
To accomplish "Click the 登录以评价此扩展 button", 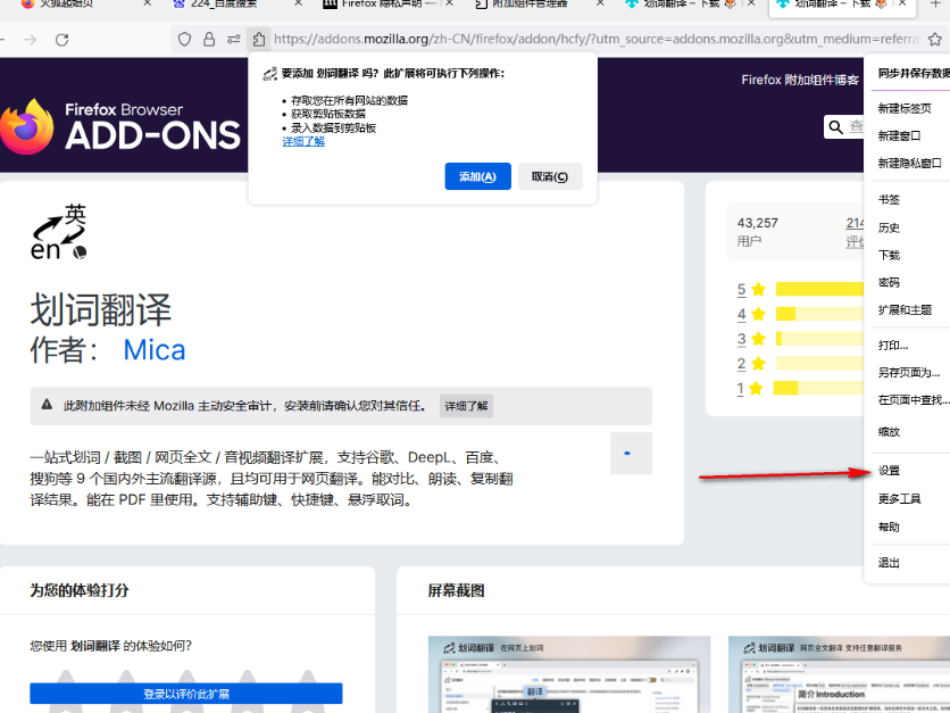I will click(x=186, y=694).
